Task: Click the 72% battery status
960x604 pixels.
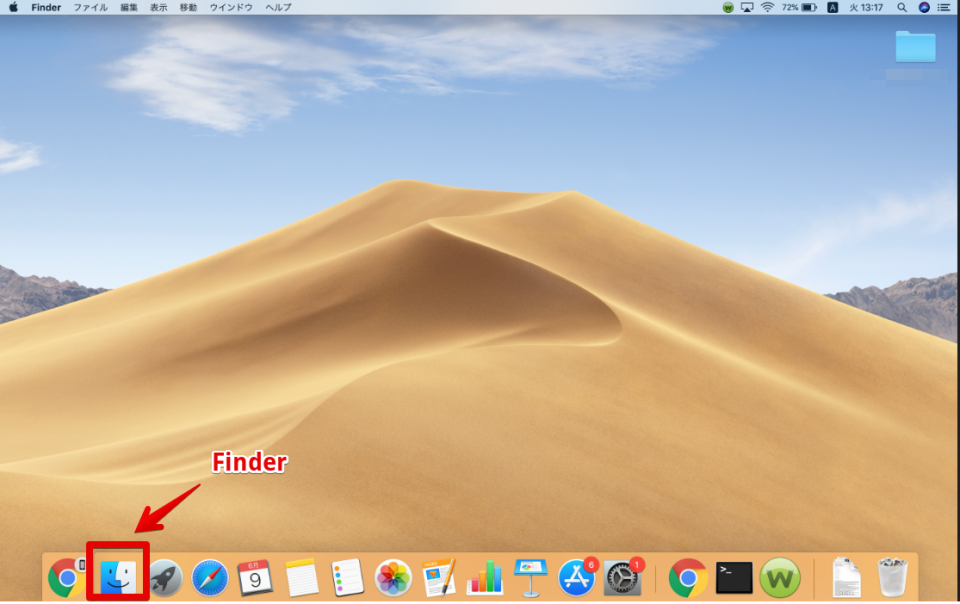Action: coord(799,7)
